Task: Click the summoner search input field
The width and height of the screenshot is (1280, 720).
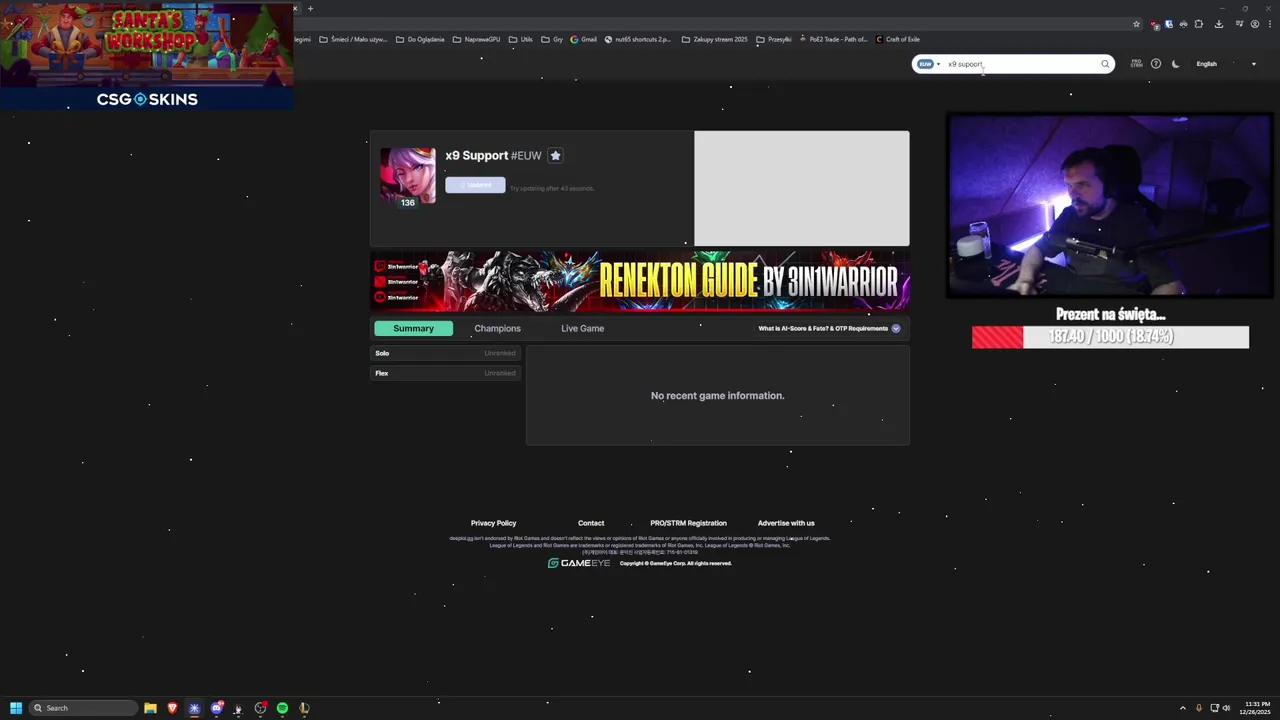Action: (1020, 64)
